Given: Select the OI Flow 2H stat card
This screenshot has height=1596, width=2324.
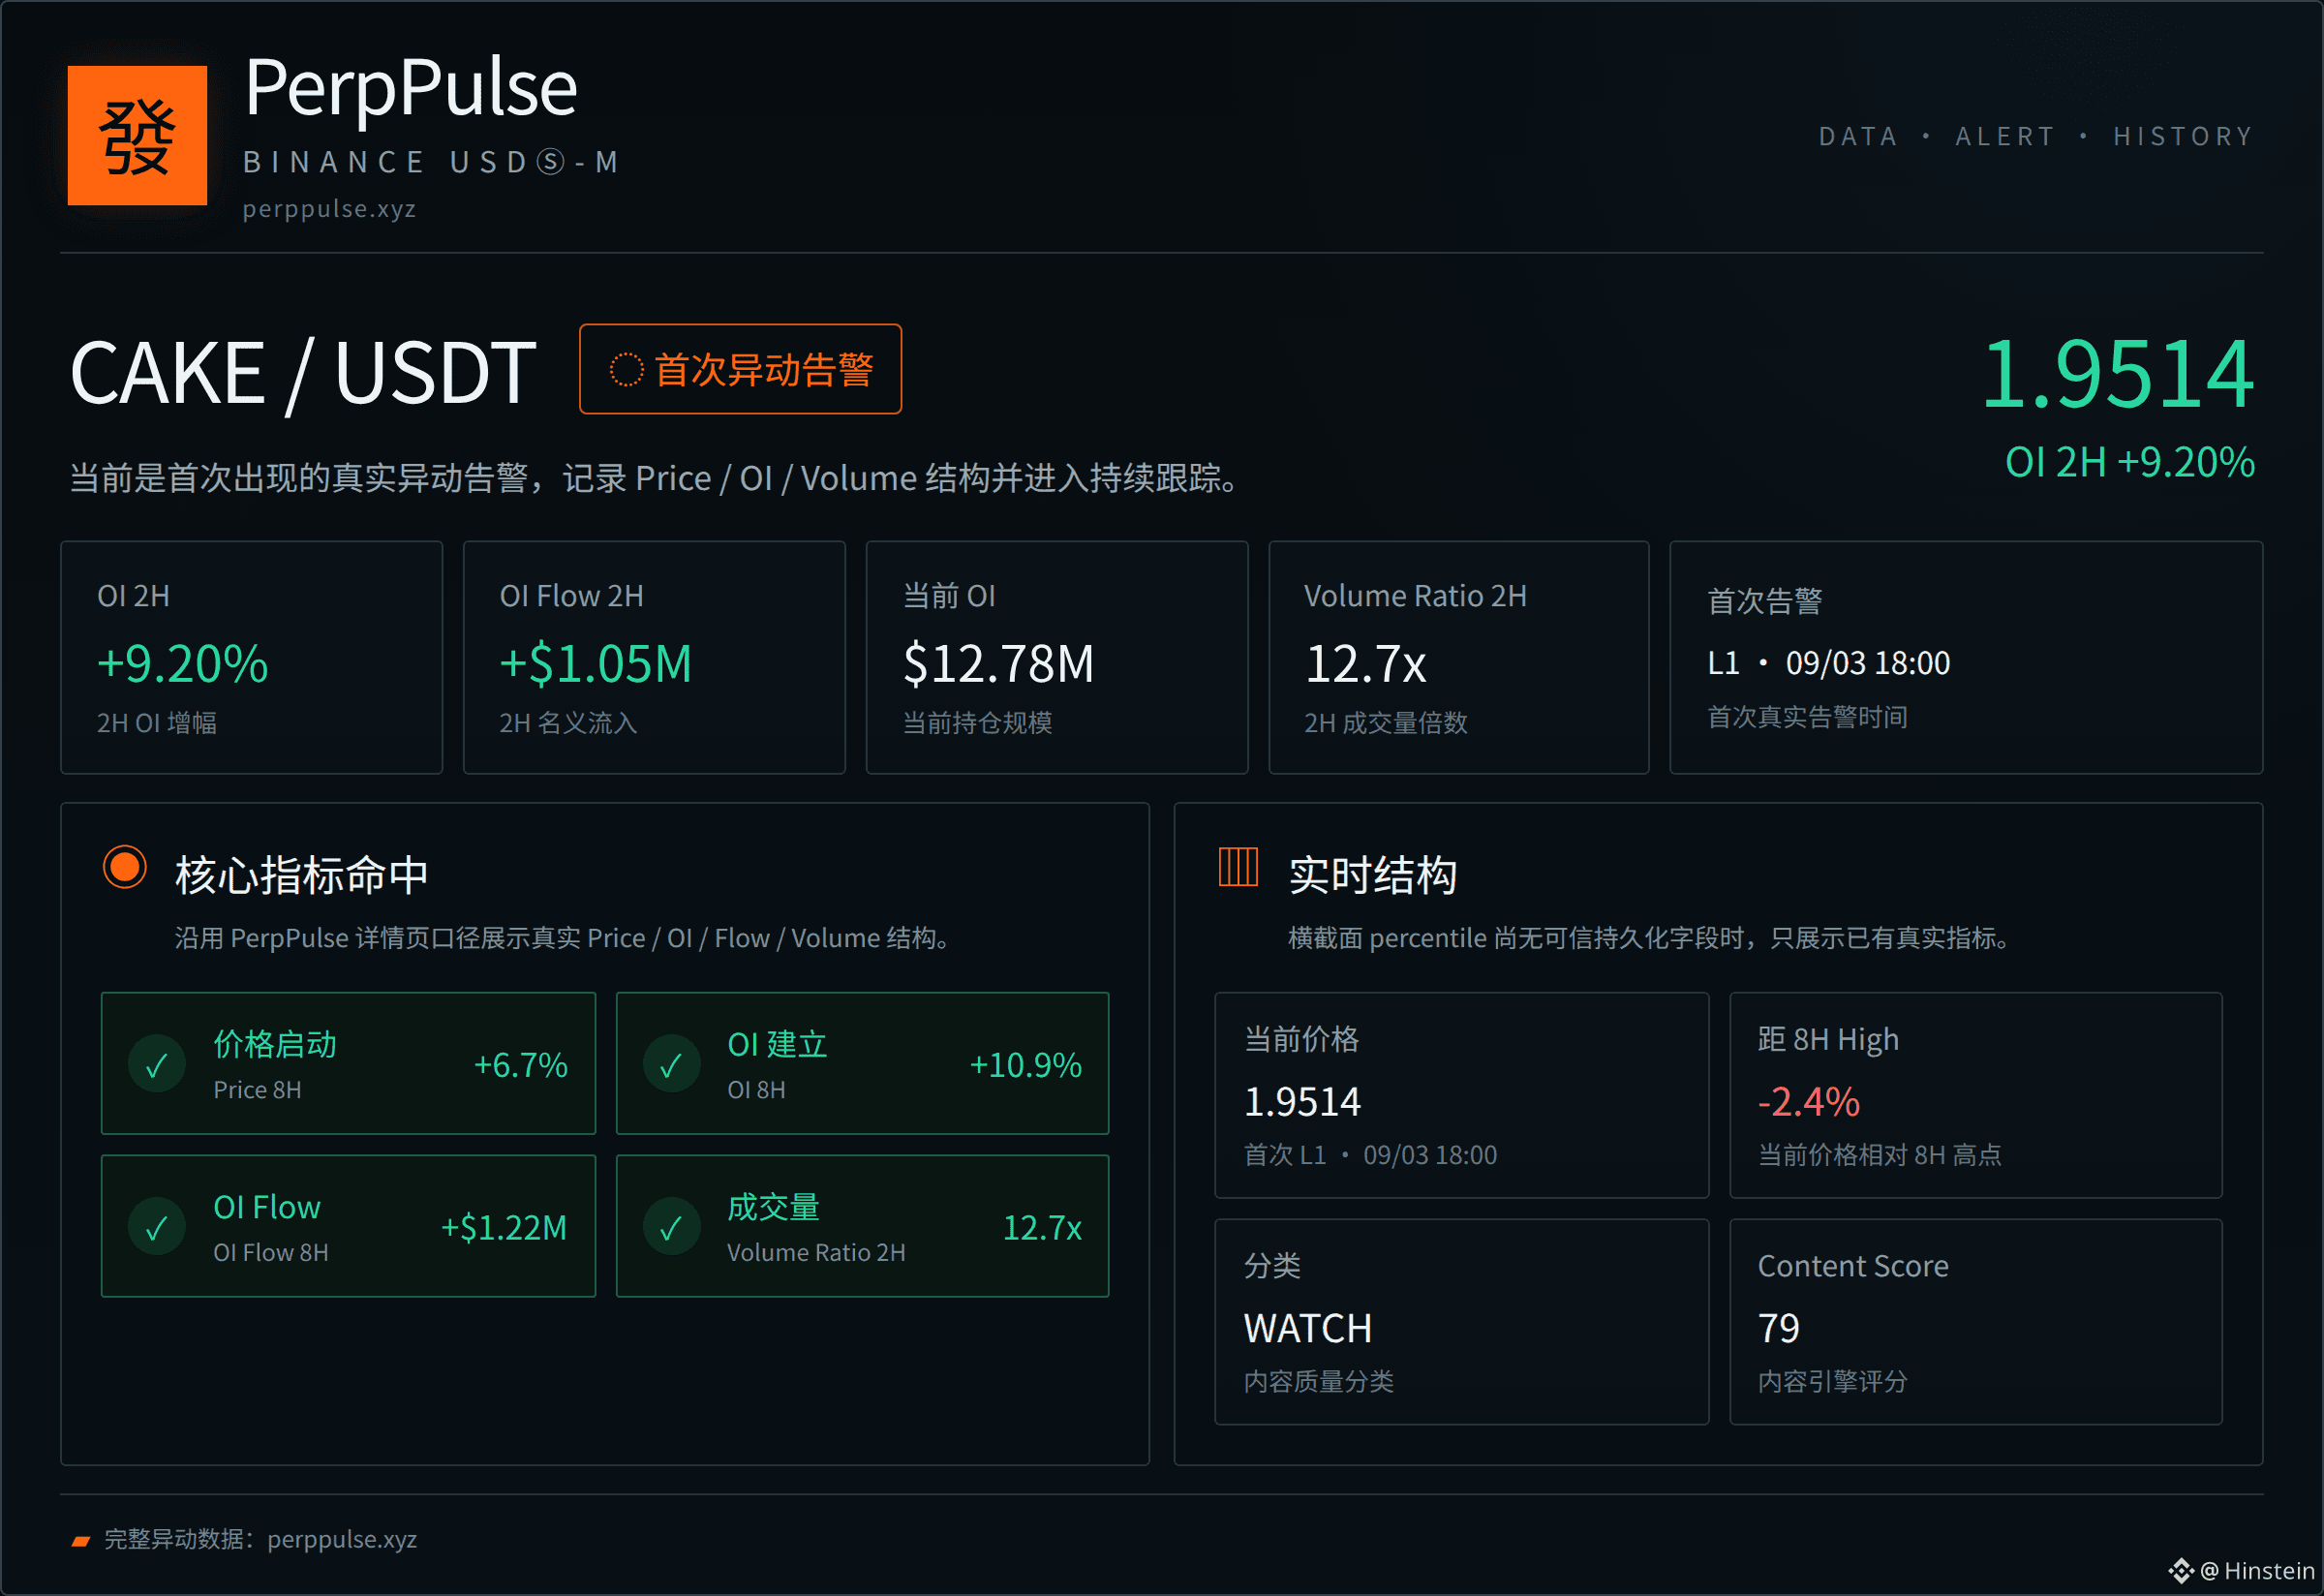Looking at the screenshot, I should 654,658.
